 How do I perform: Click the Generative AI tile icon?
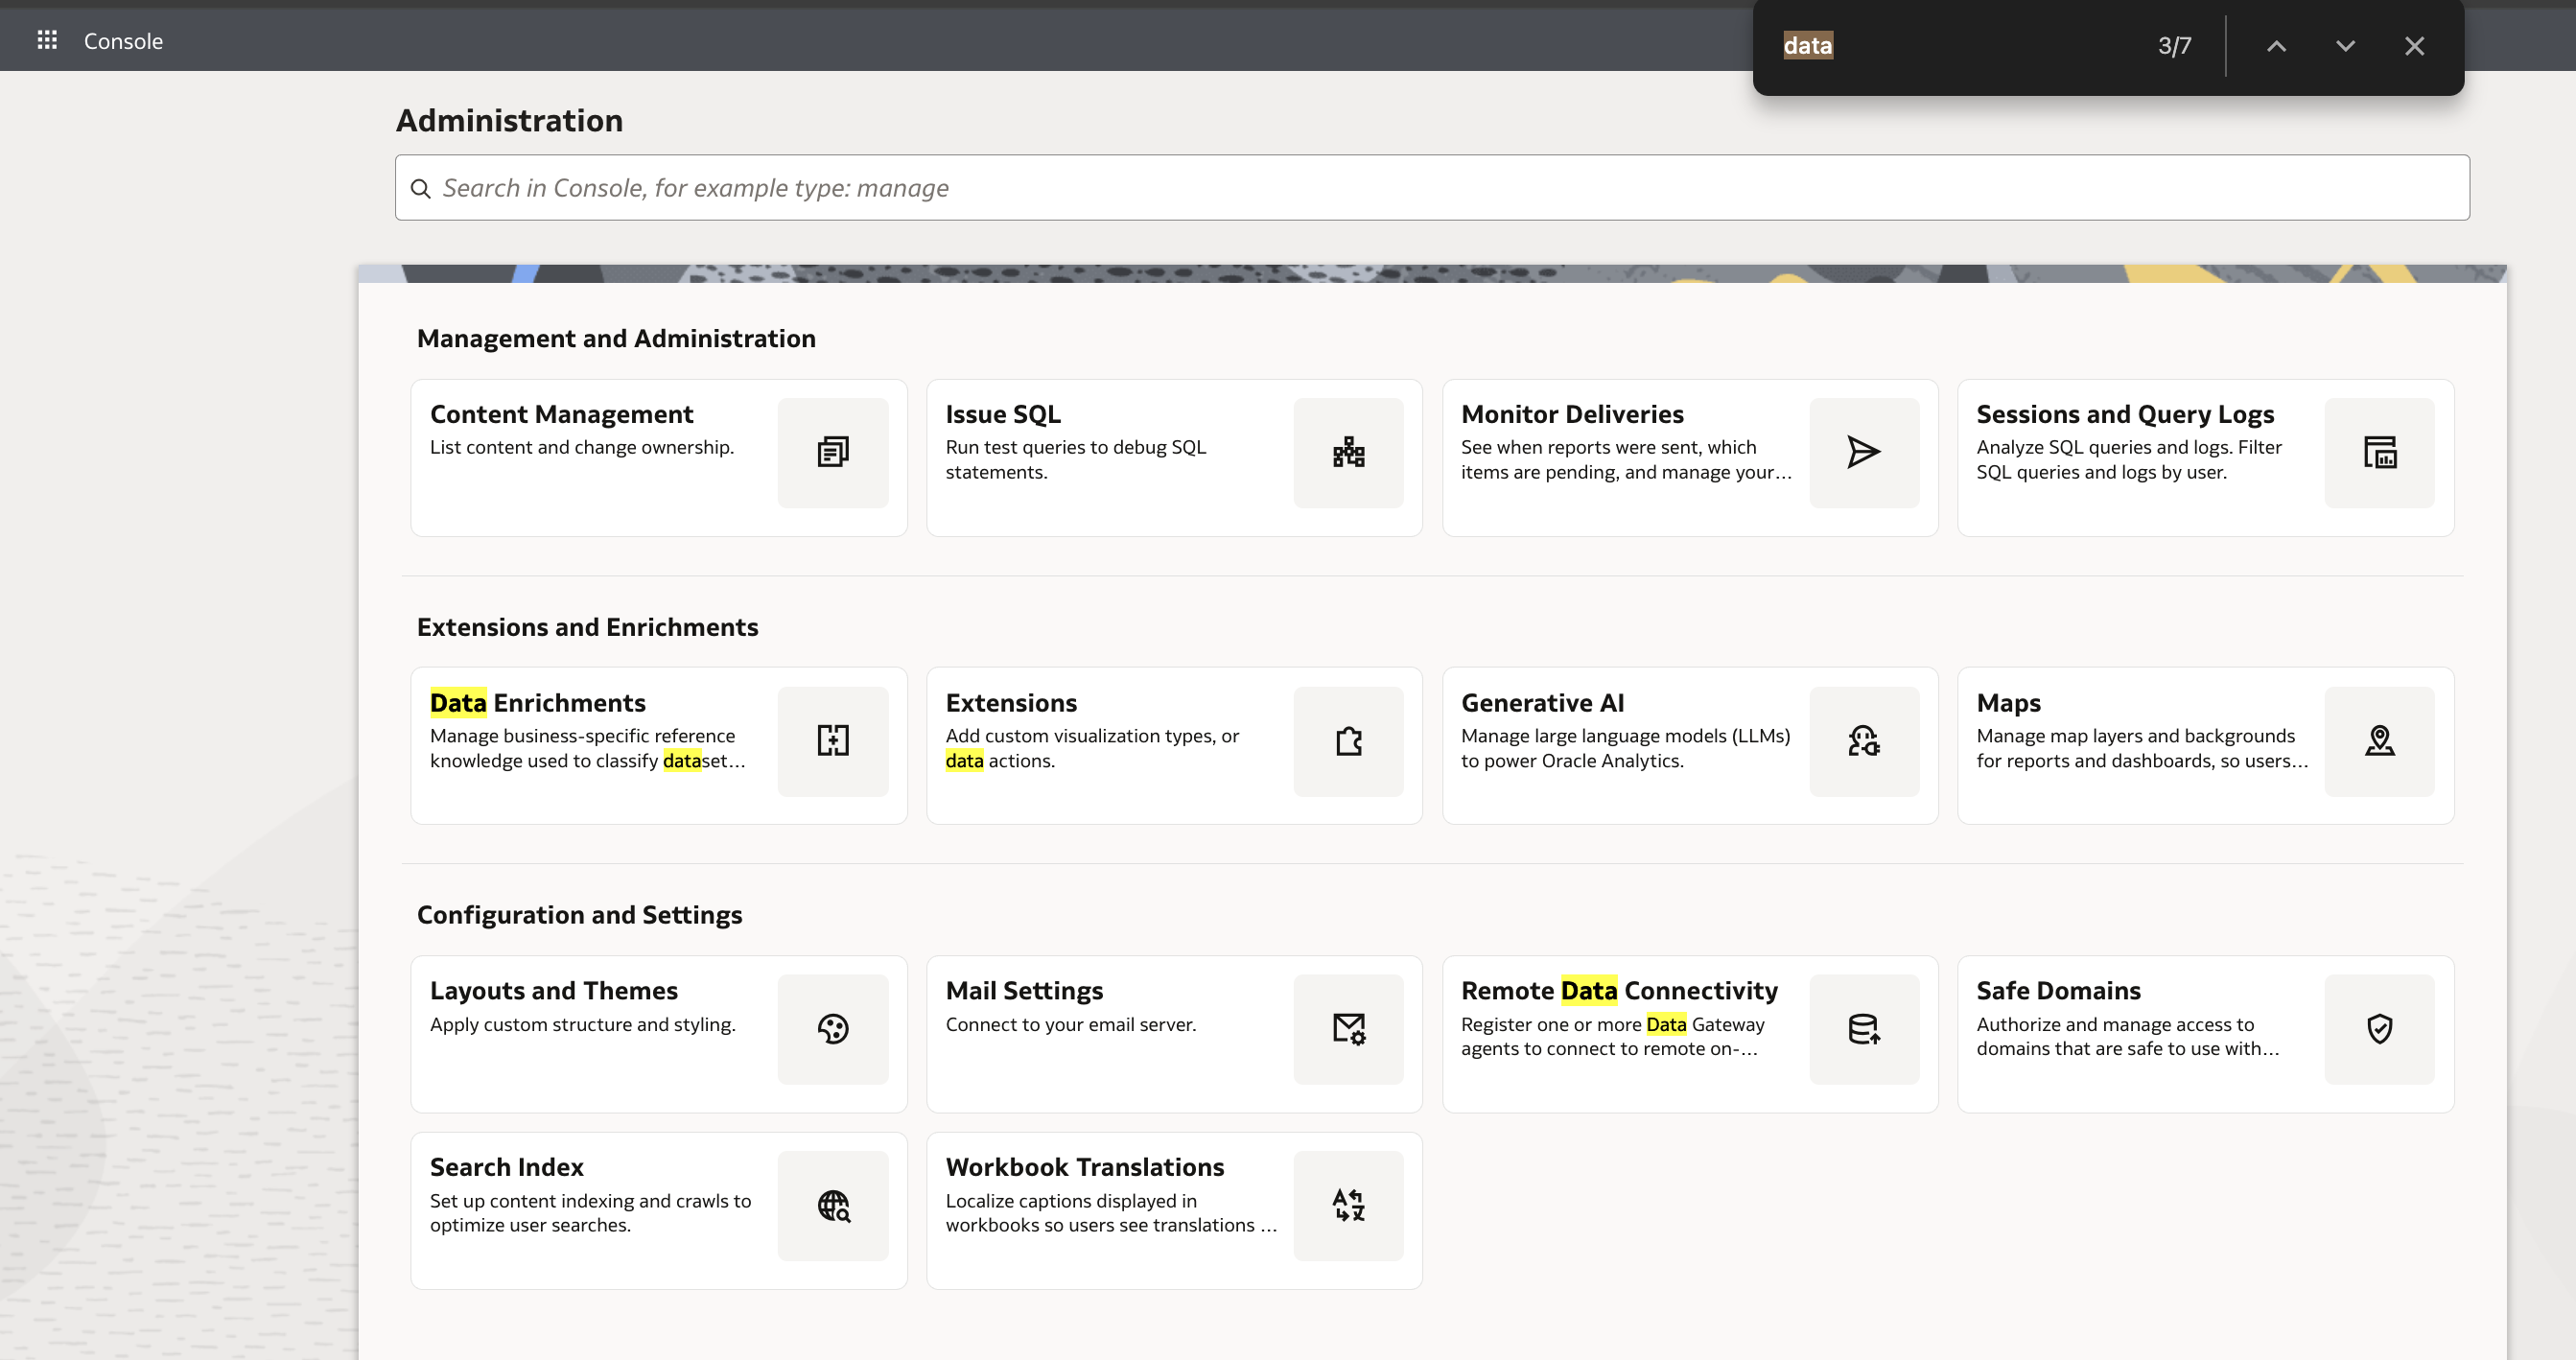pyautogui.click(x=1863, y=740)
